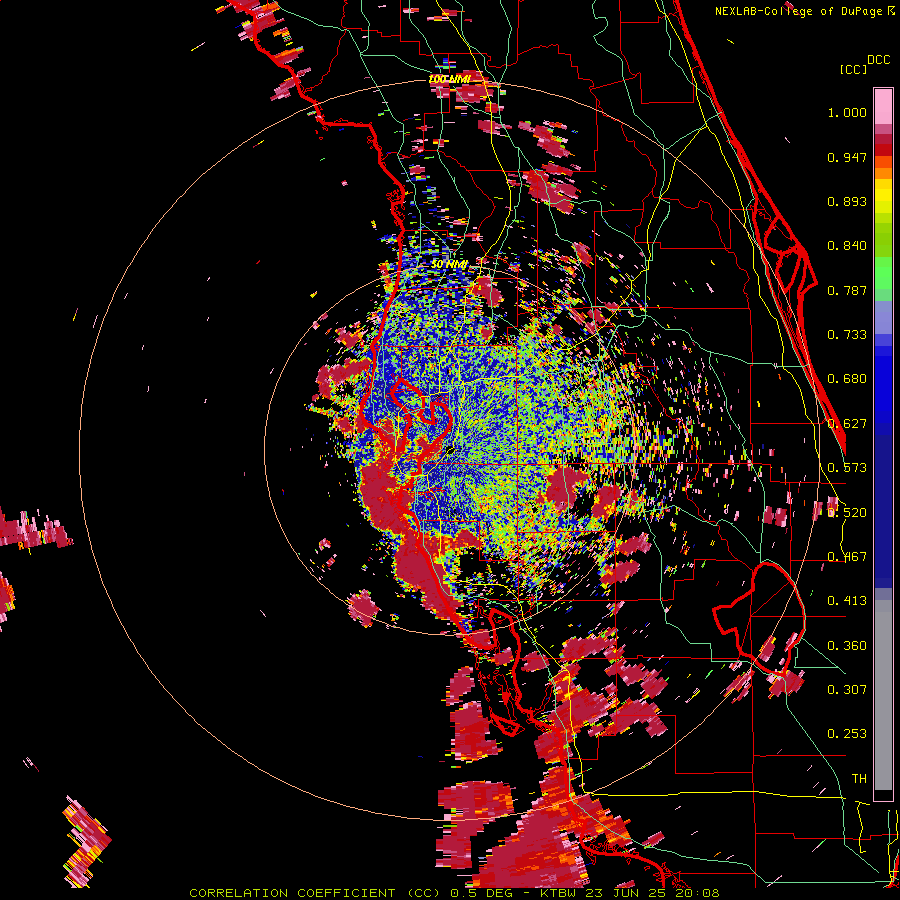The height and width of the screenshot is (900, 900).
Task: Select the 0.573 legend value
Action: pos(847,468)
